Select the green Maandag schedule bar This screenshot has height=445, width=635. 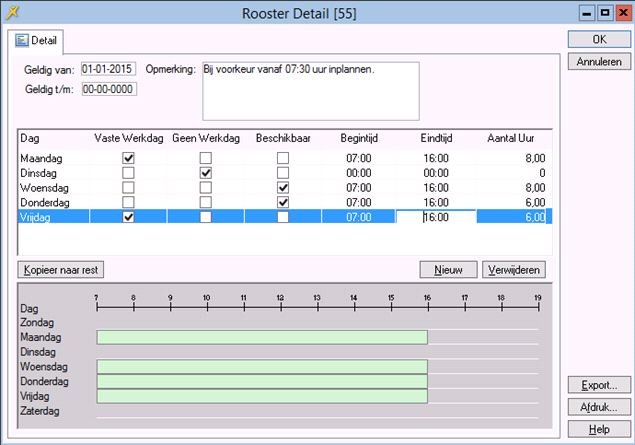coord(261,338)
